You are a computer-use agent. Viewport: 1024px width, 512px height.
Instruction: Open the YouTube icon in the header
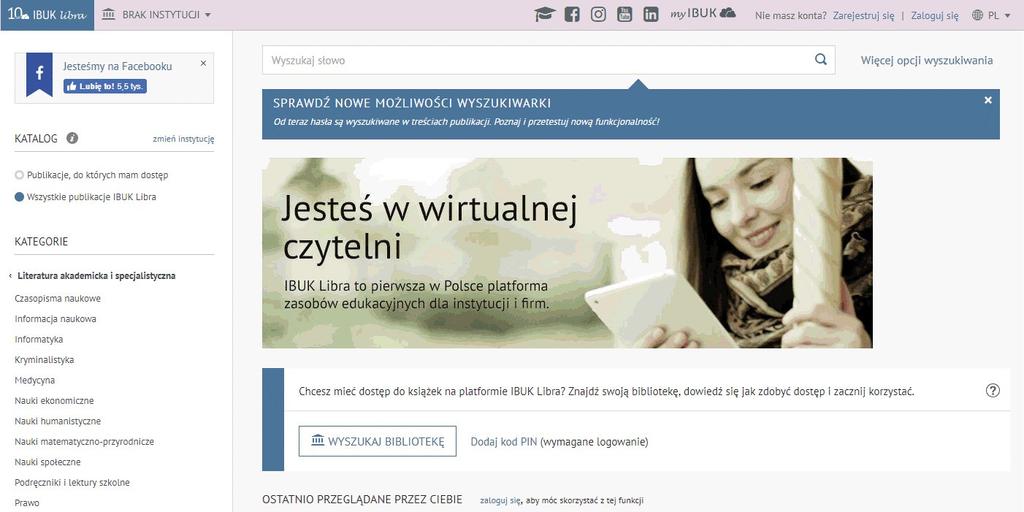click(624, 14)
